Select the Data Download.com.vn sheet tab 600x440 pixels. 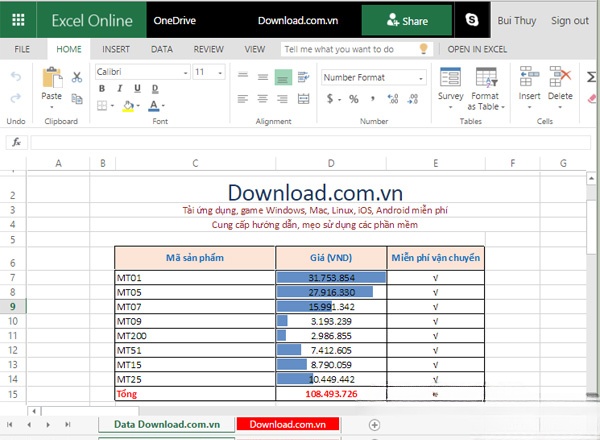click(167, 424)
